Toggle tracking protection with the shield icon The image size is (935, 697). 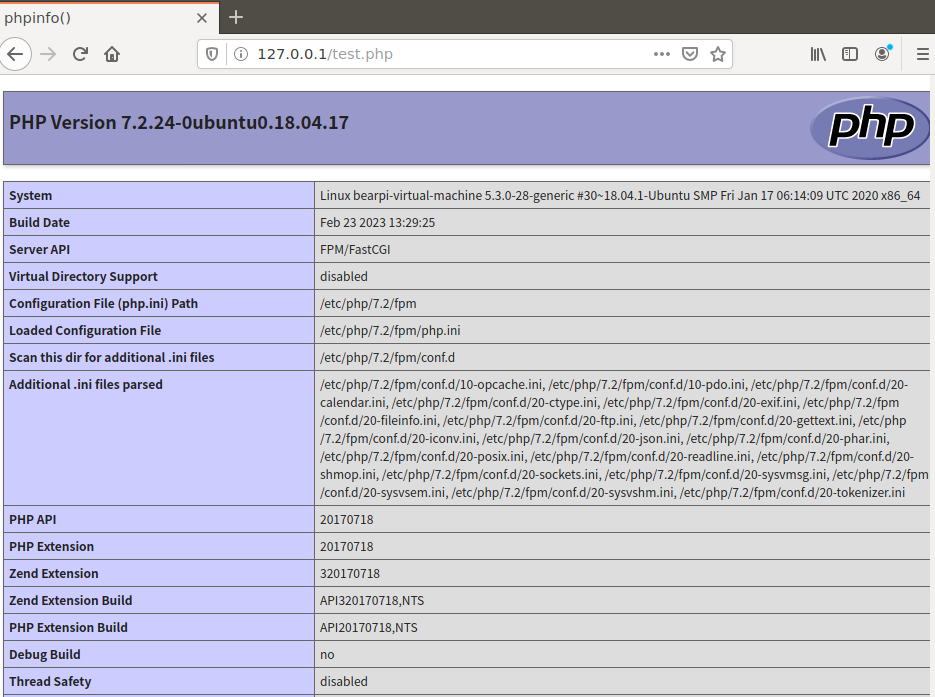pos(210,53)
